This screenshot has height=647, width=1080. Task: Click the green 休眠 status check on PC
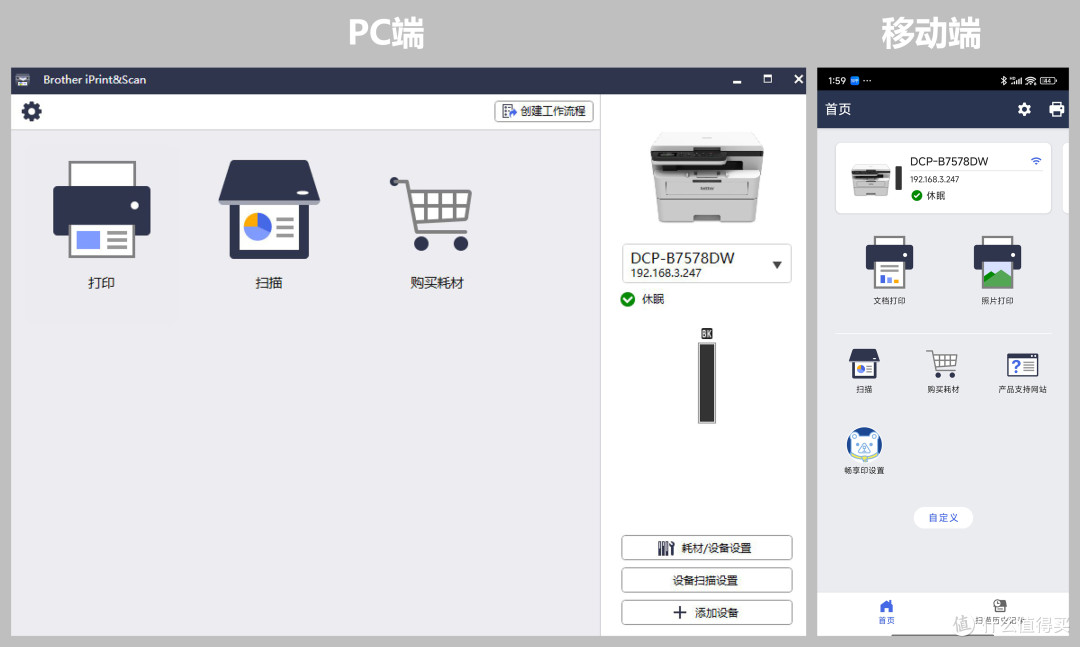point(627,299)
